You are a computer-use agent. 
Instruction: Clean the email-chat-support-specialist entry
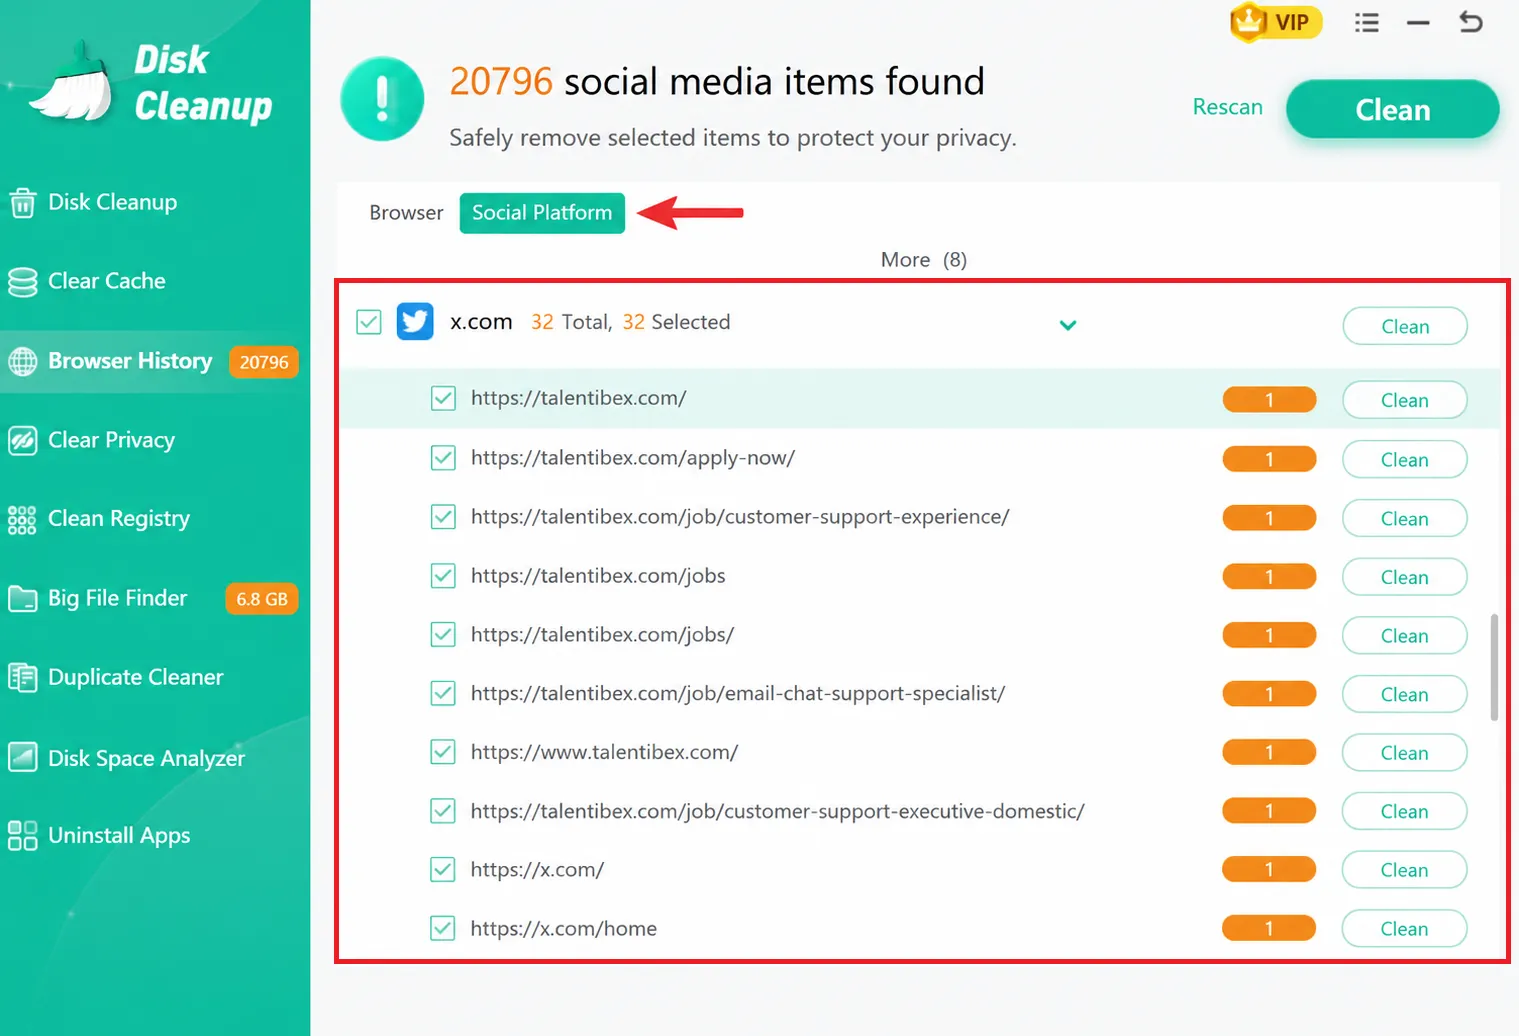[x=1404, y=694]
